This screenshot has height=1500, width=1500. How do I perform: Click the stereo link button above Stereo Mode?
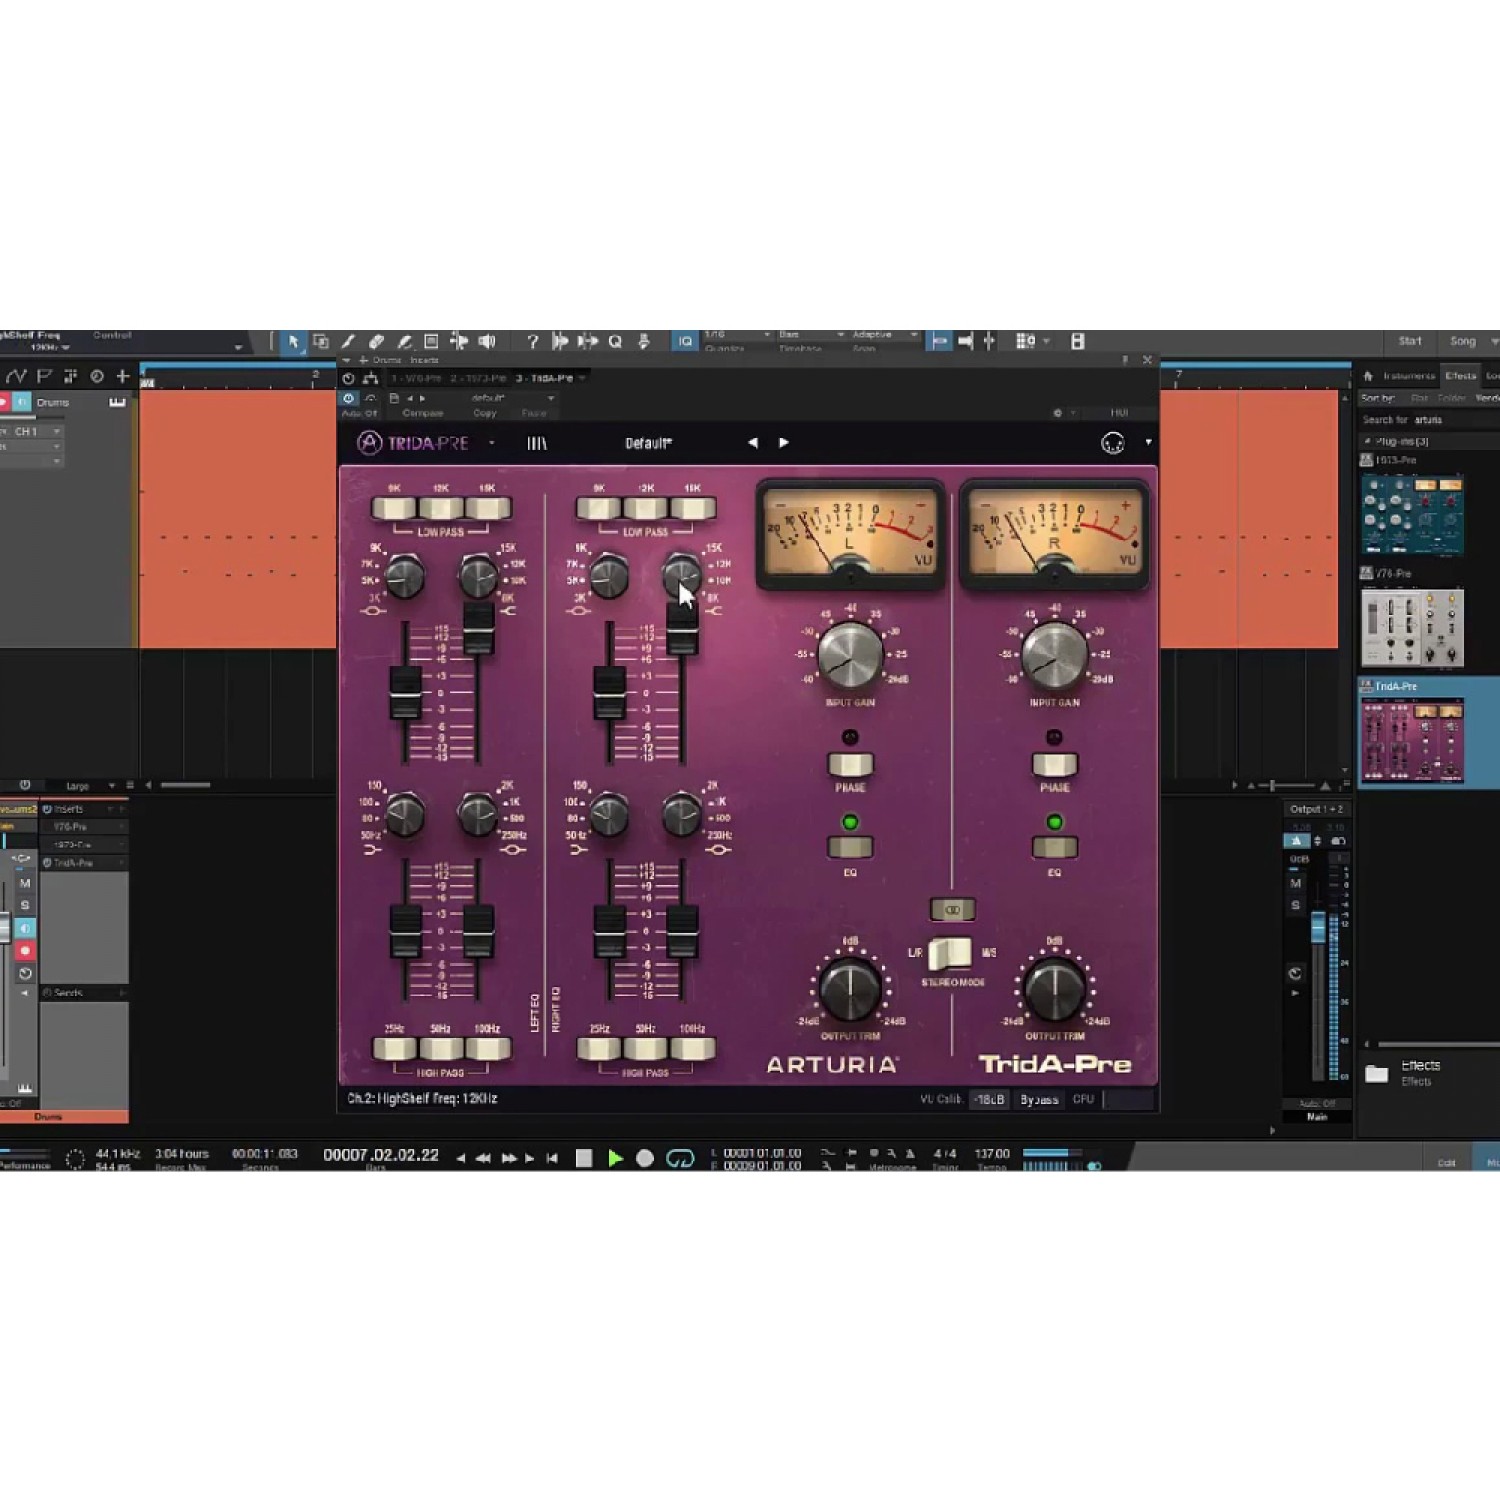(952, 910)
